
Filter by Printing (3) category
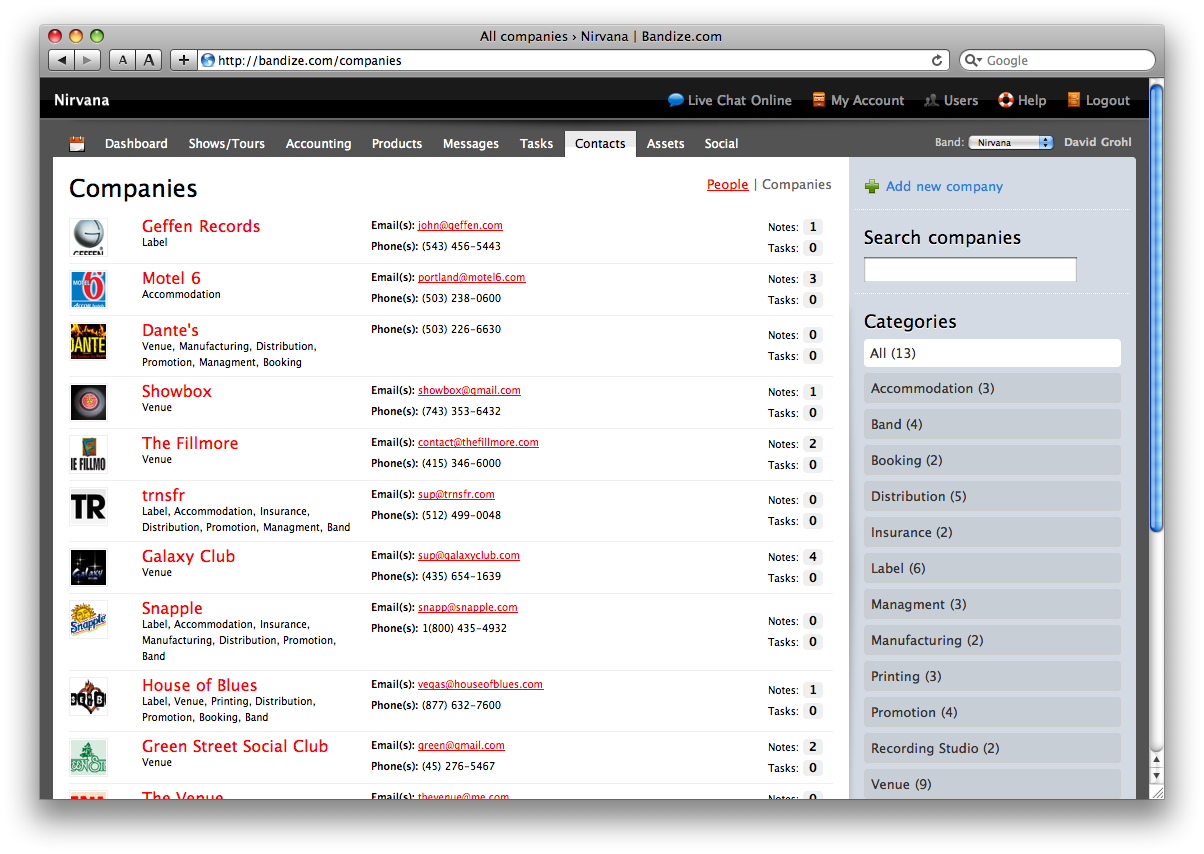coord(992,676)
